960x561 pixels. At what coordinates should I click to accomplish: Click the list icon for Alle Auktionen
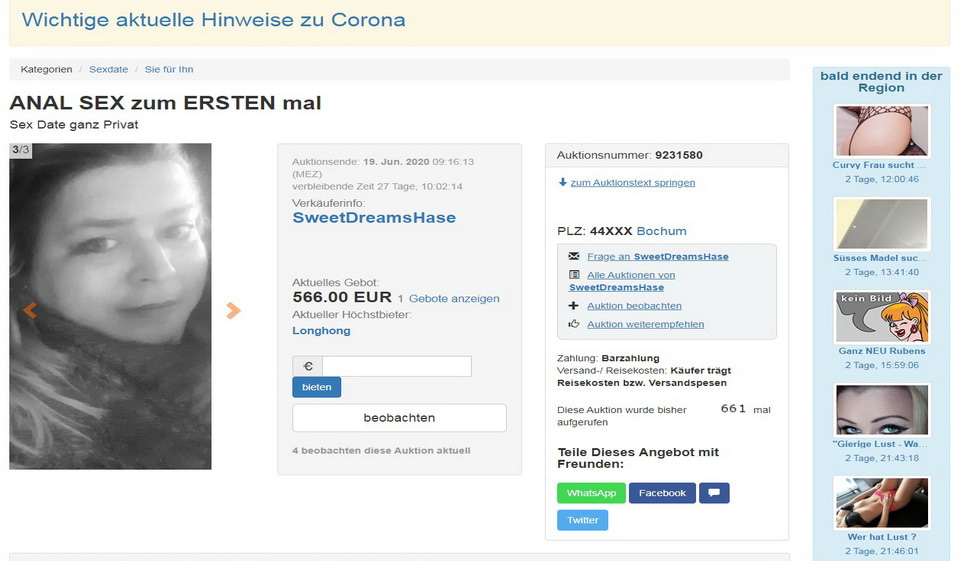574,275
